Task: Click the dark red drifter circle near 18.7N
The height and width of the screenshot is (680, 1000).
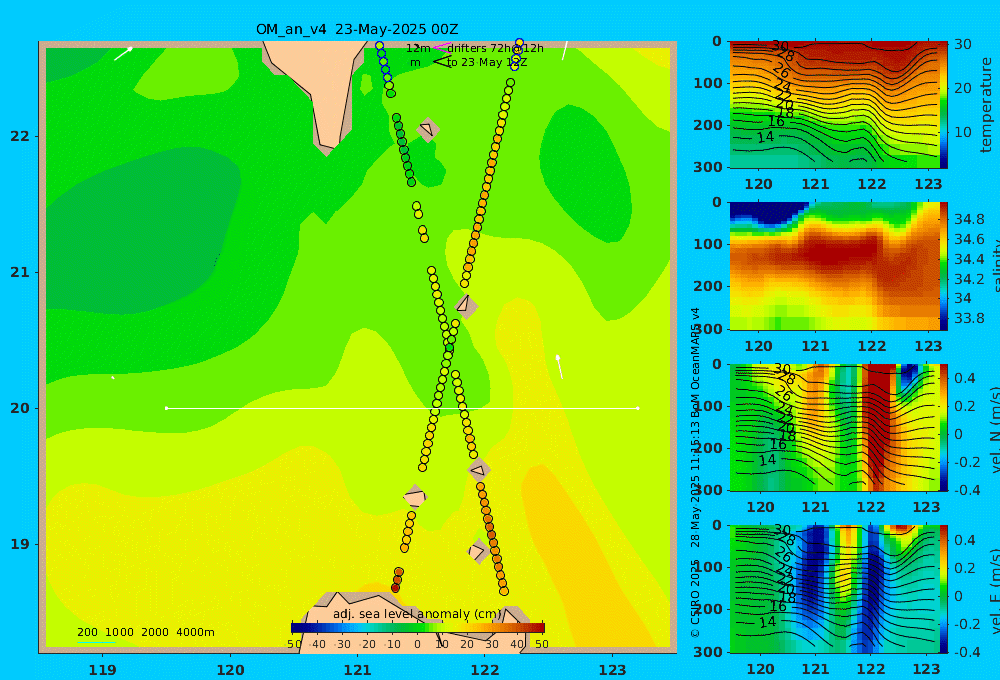Action: click(x=395, y=588)
